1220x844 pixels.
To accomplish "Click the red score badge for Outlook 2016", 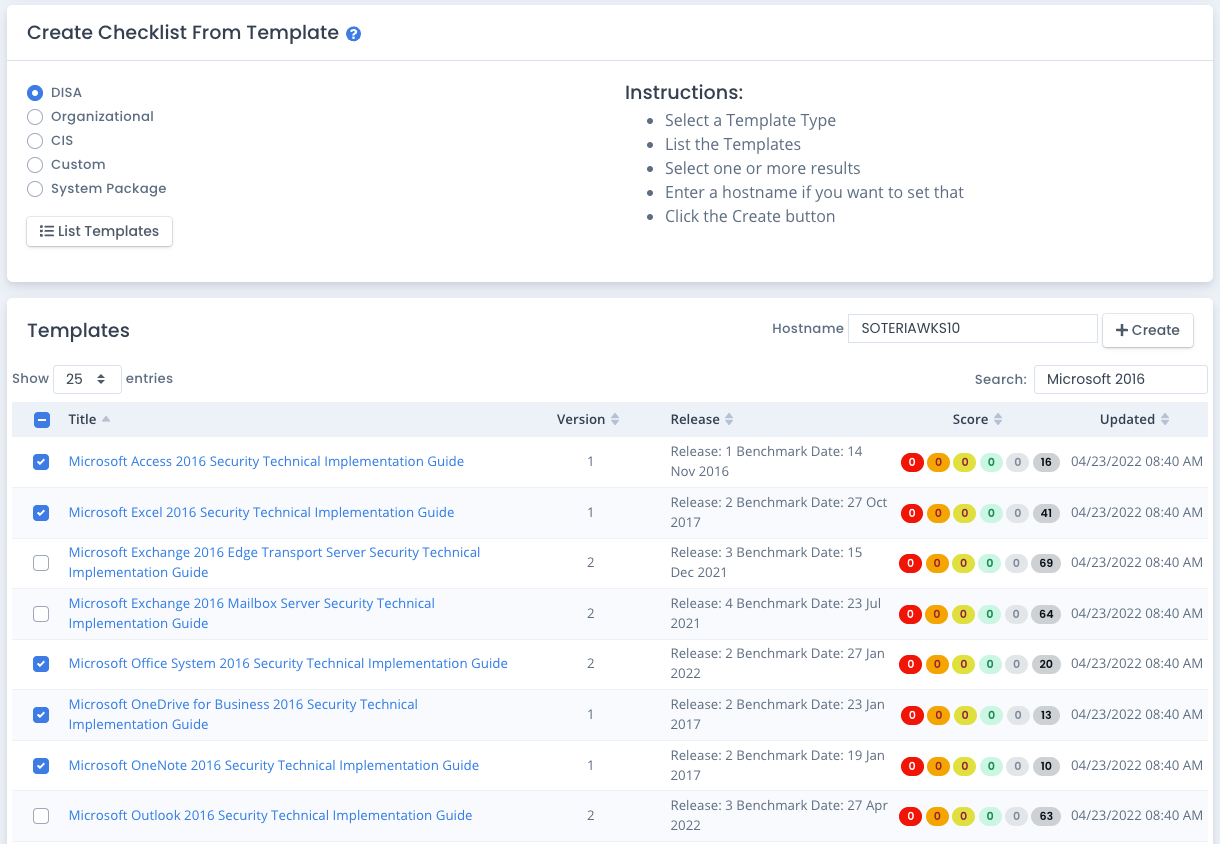I will (912, 816).
